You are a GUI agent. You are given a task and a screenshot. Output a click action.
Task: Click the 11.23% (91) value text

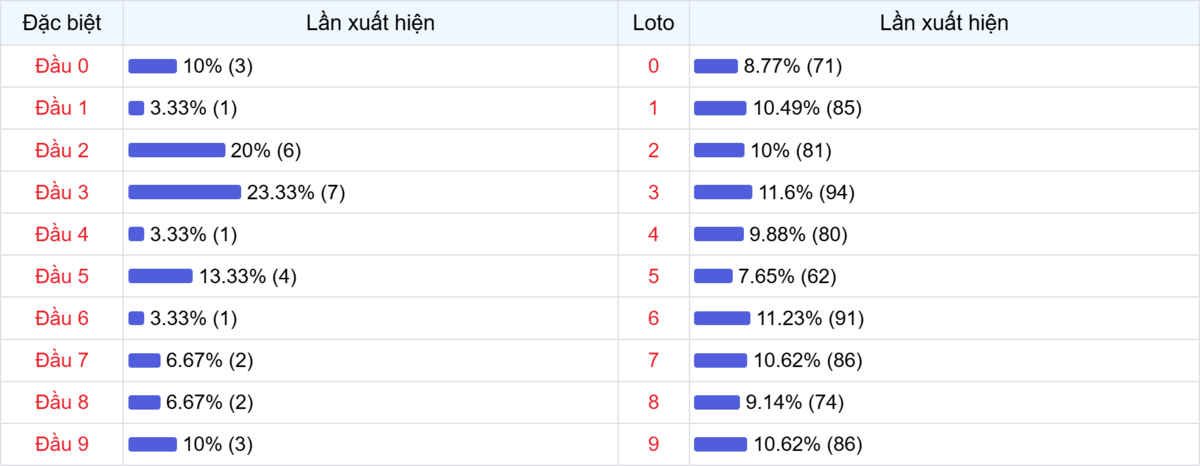(x=810, y=318)
